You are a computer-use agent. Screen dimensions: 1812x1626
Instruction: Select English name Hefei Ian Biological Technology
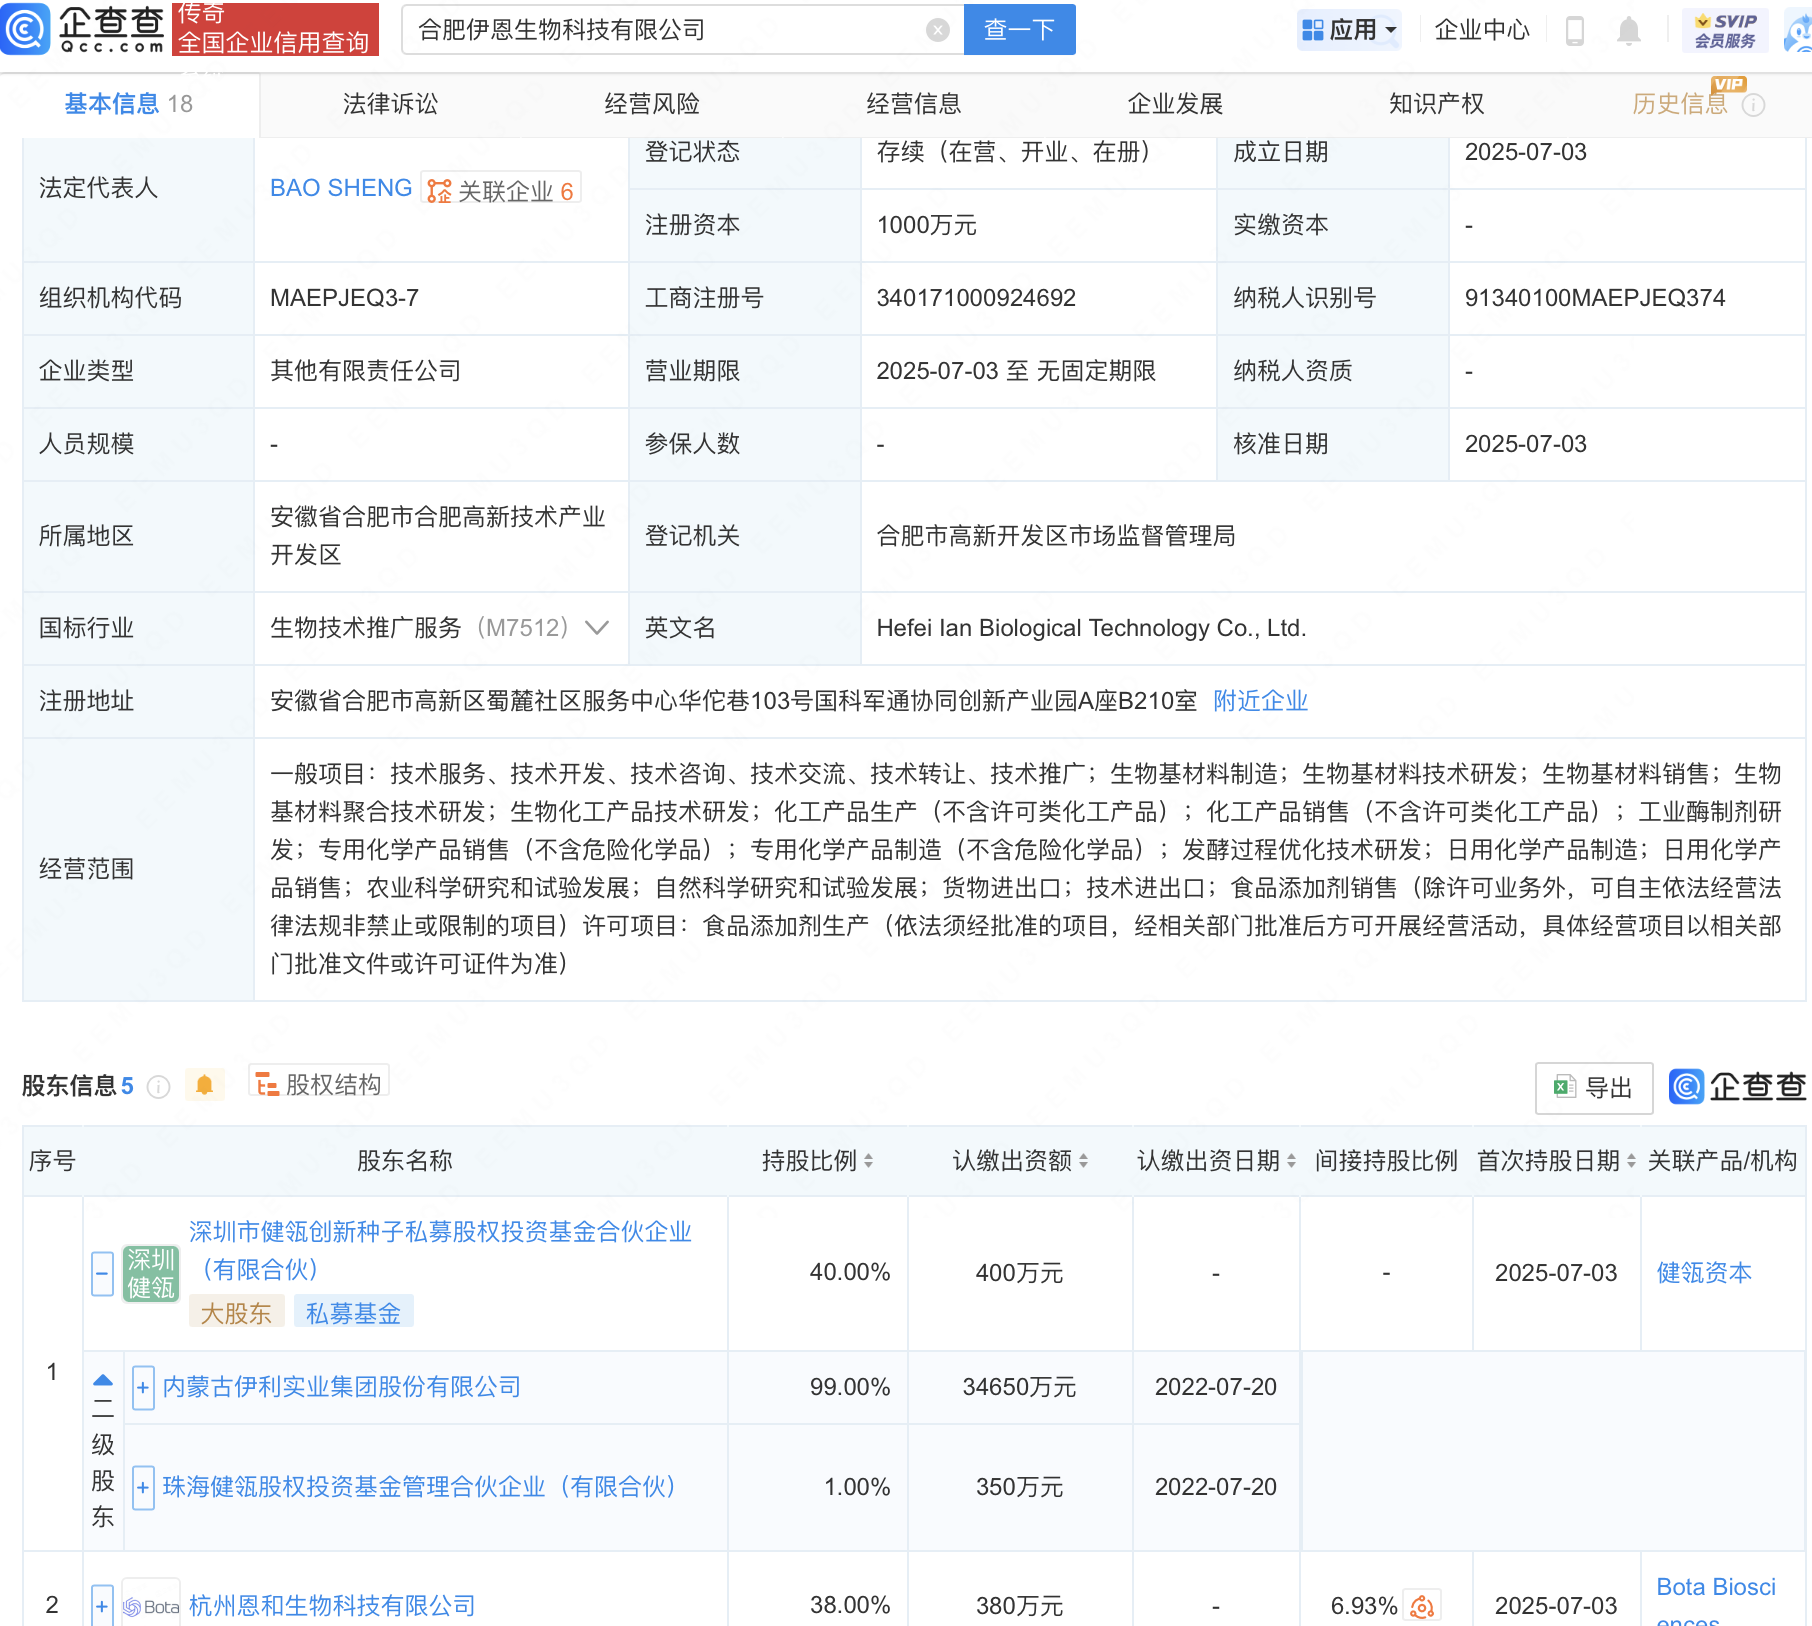pyautogui.click(x=1091, y=628)
